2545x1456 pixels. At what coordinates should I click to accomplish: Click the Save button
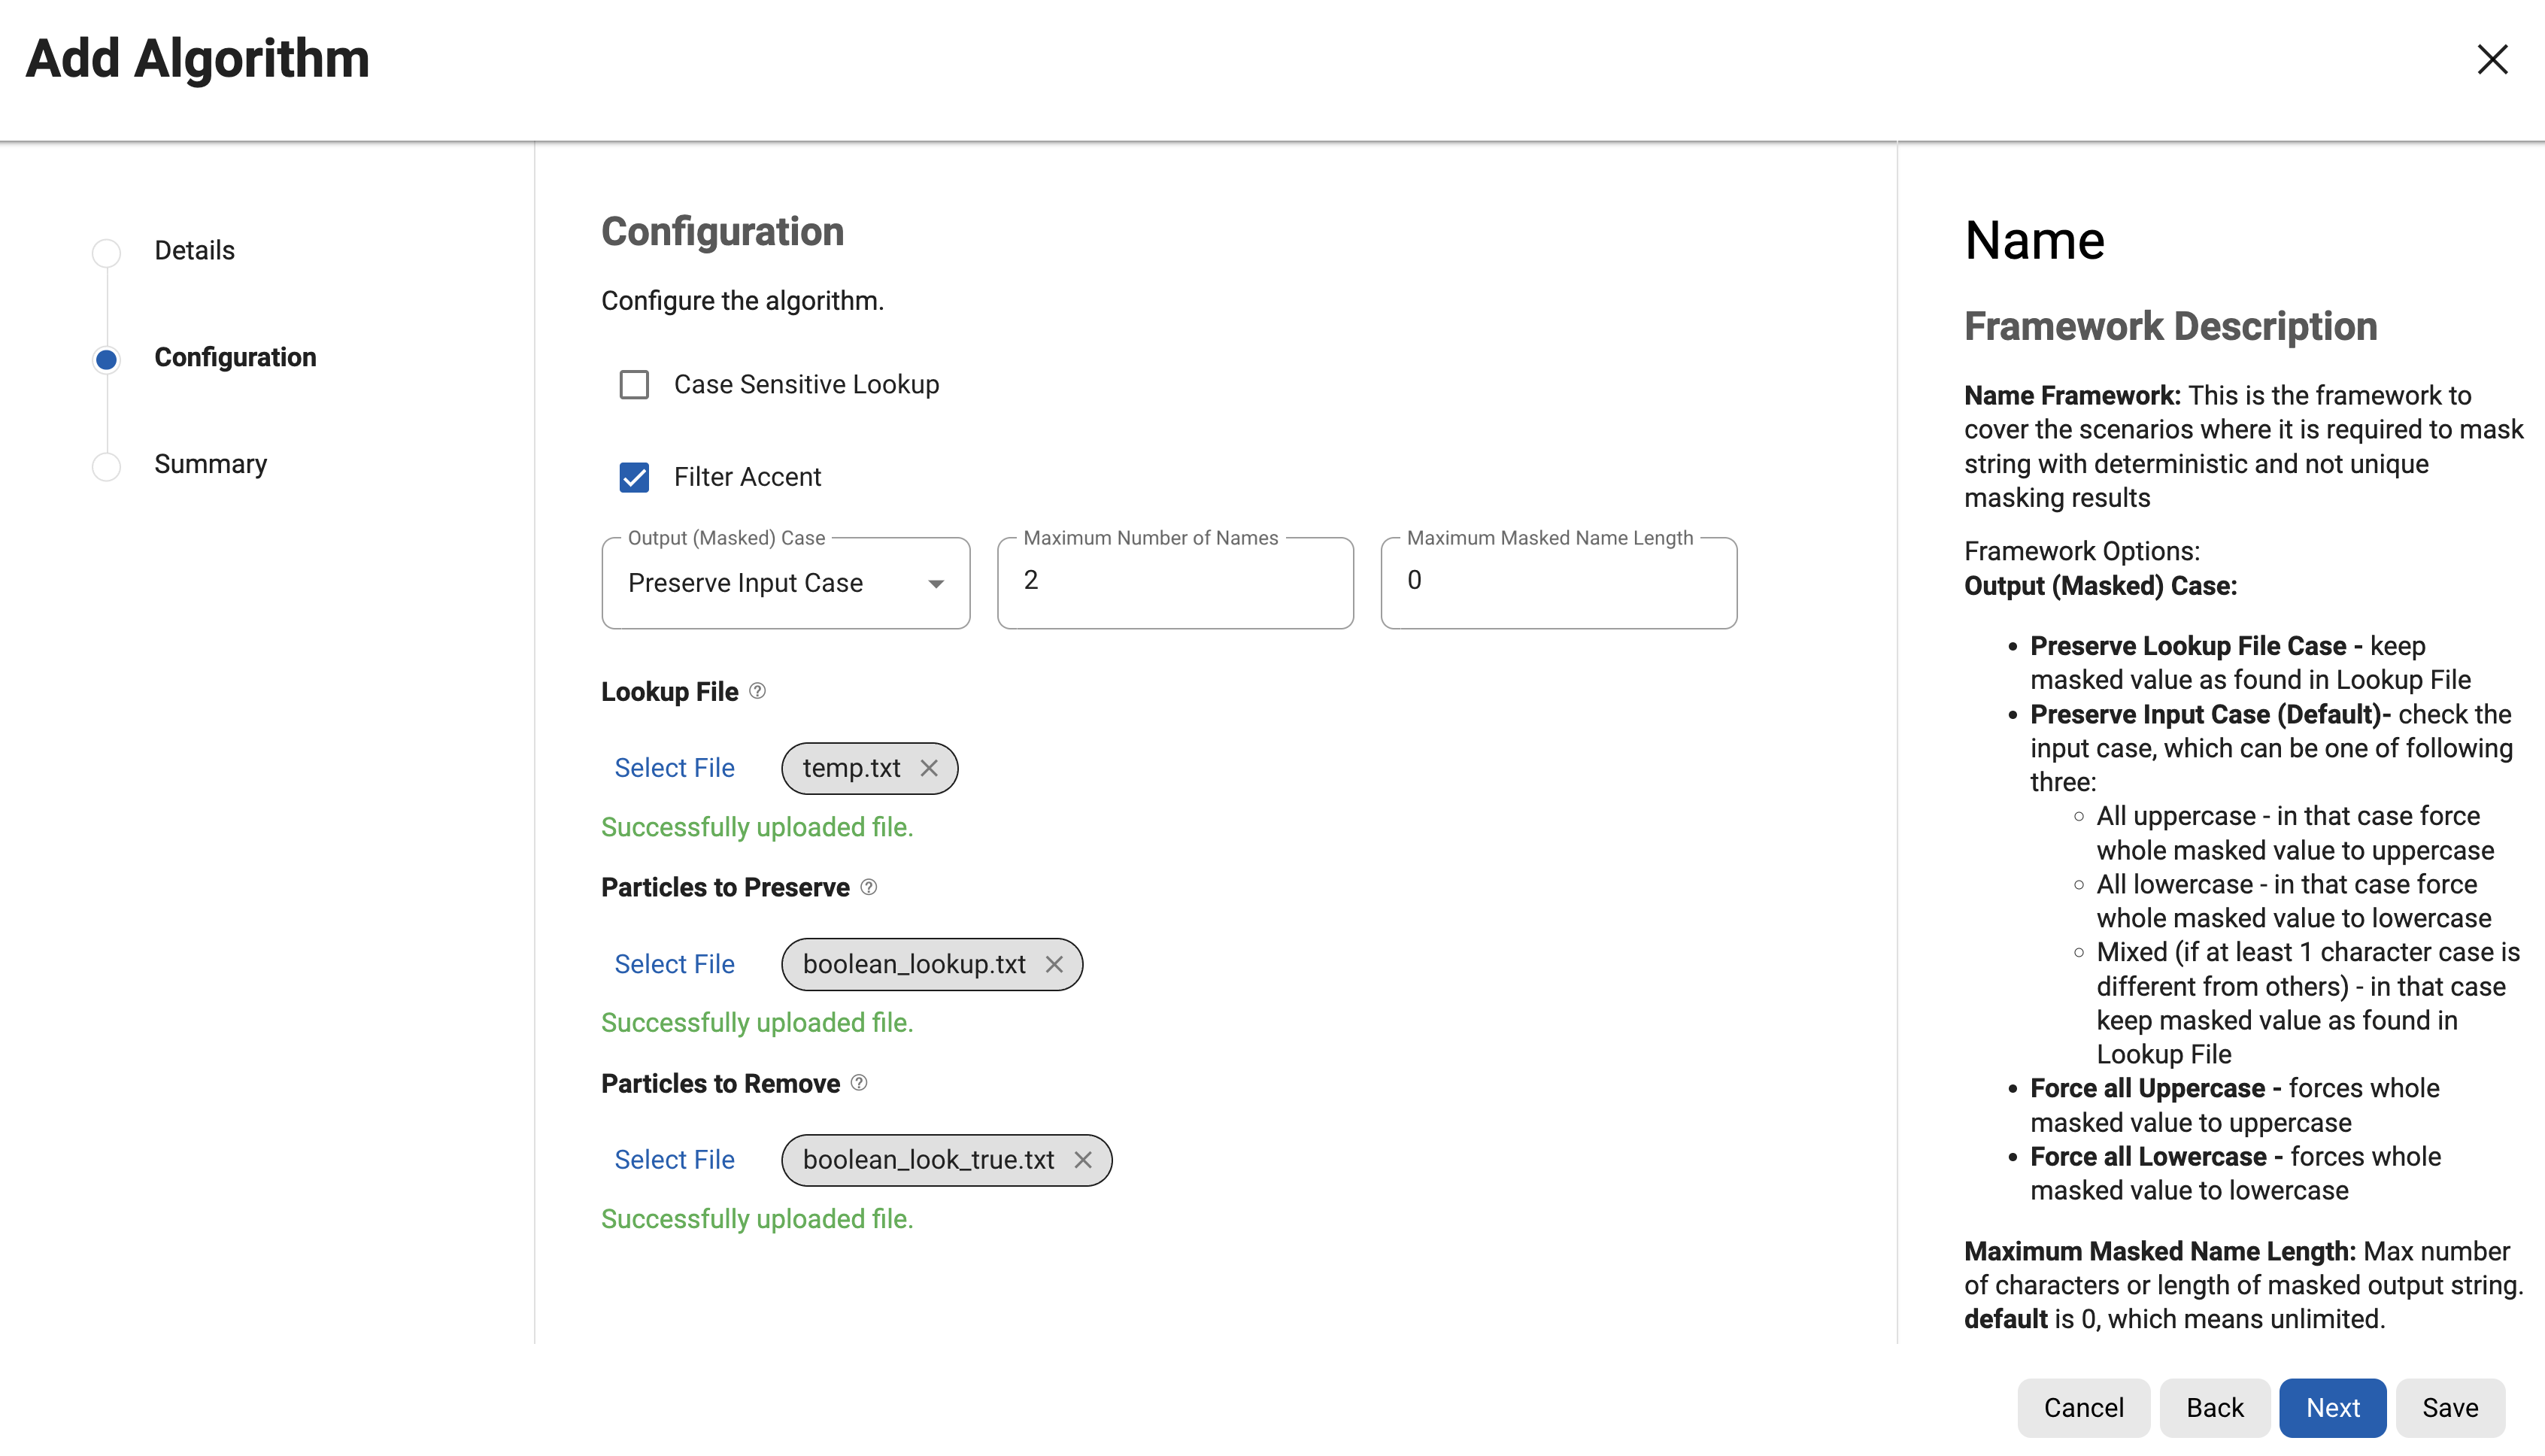(2449, 1407)
